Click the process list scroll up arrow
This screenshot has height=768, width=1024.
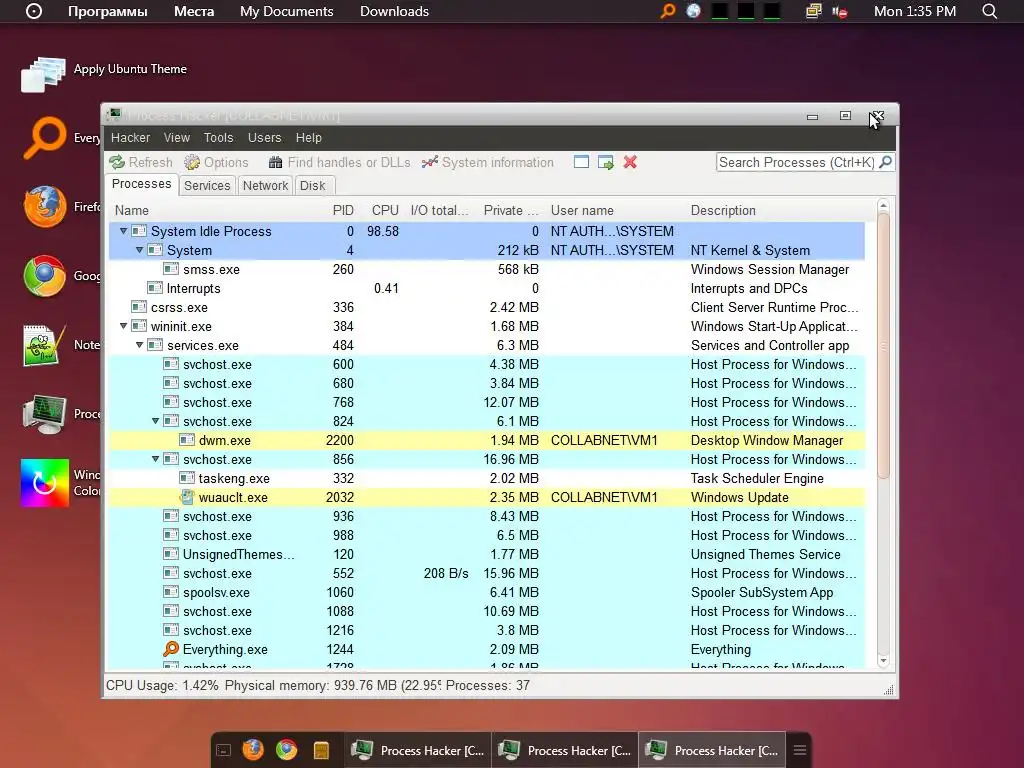[x=883, y=206]
